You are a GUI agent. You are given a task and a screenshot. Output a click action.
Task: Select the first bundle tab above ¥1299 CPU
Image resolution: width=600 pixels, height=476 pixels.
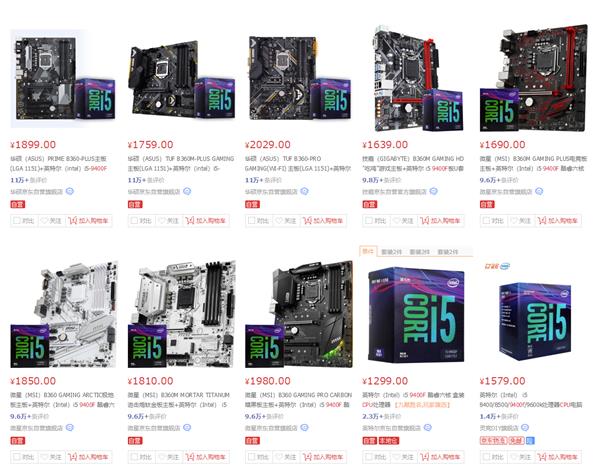click(x=368, y=251)
